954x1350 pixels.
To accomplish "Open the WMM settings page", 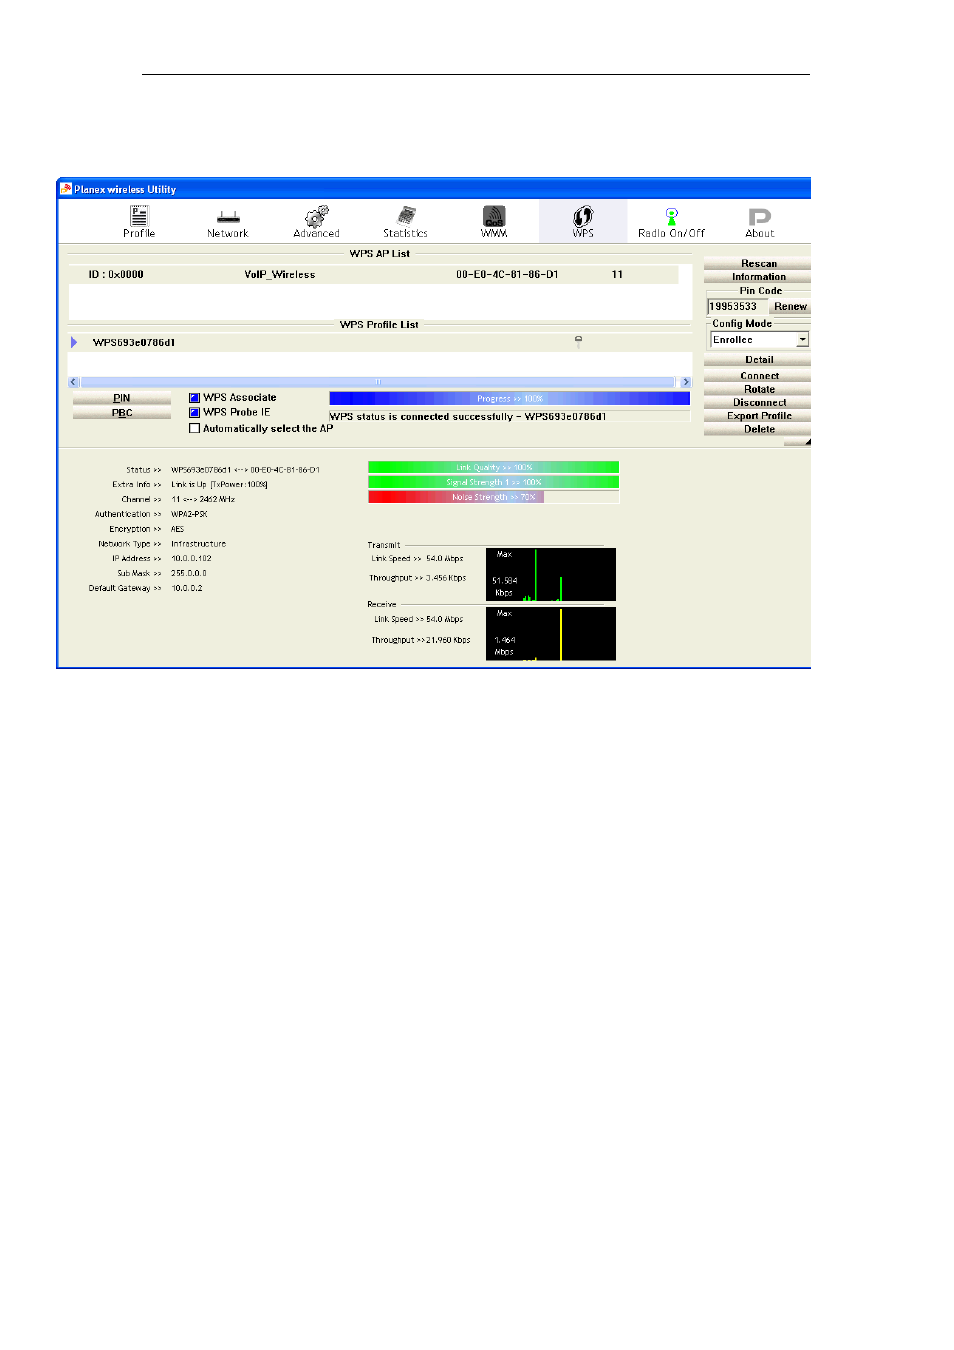I will [494, 221].
